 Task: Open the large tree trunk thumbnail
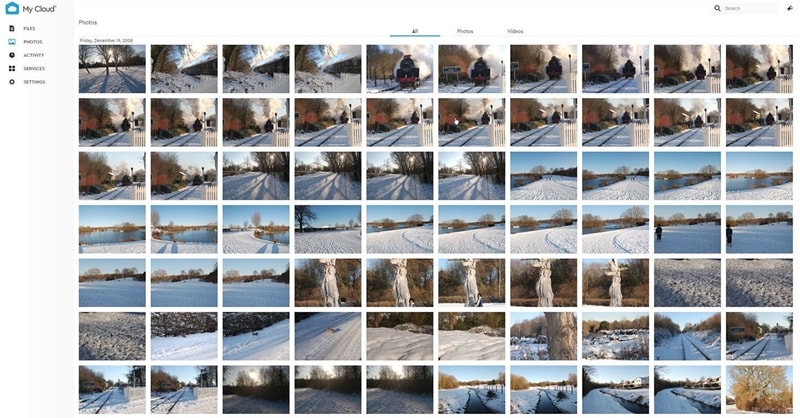(x=543, y=336)
